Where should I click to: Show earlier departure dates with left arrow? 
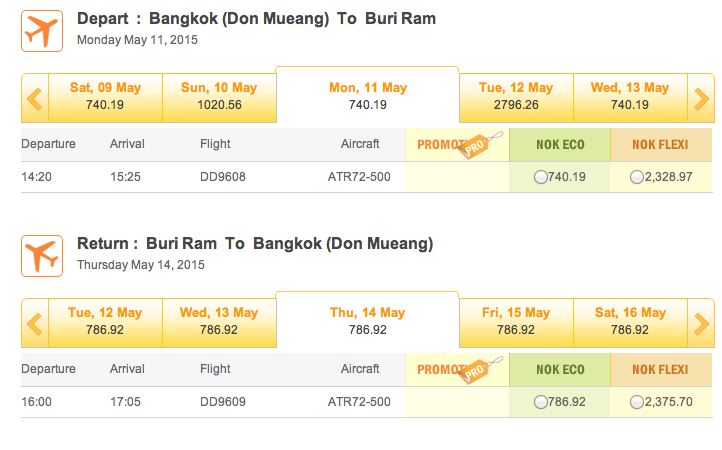(x=35, y=98)
